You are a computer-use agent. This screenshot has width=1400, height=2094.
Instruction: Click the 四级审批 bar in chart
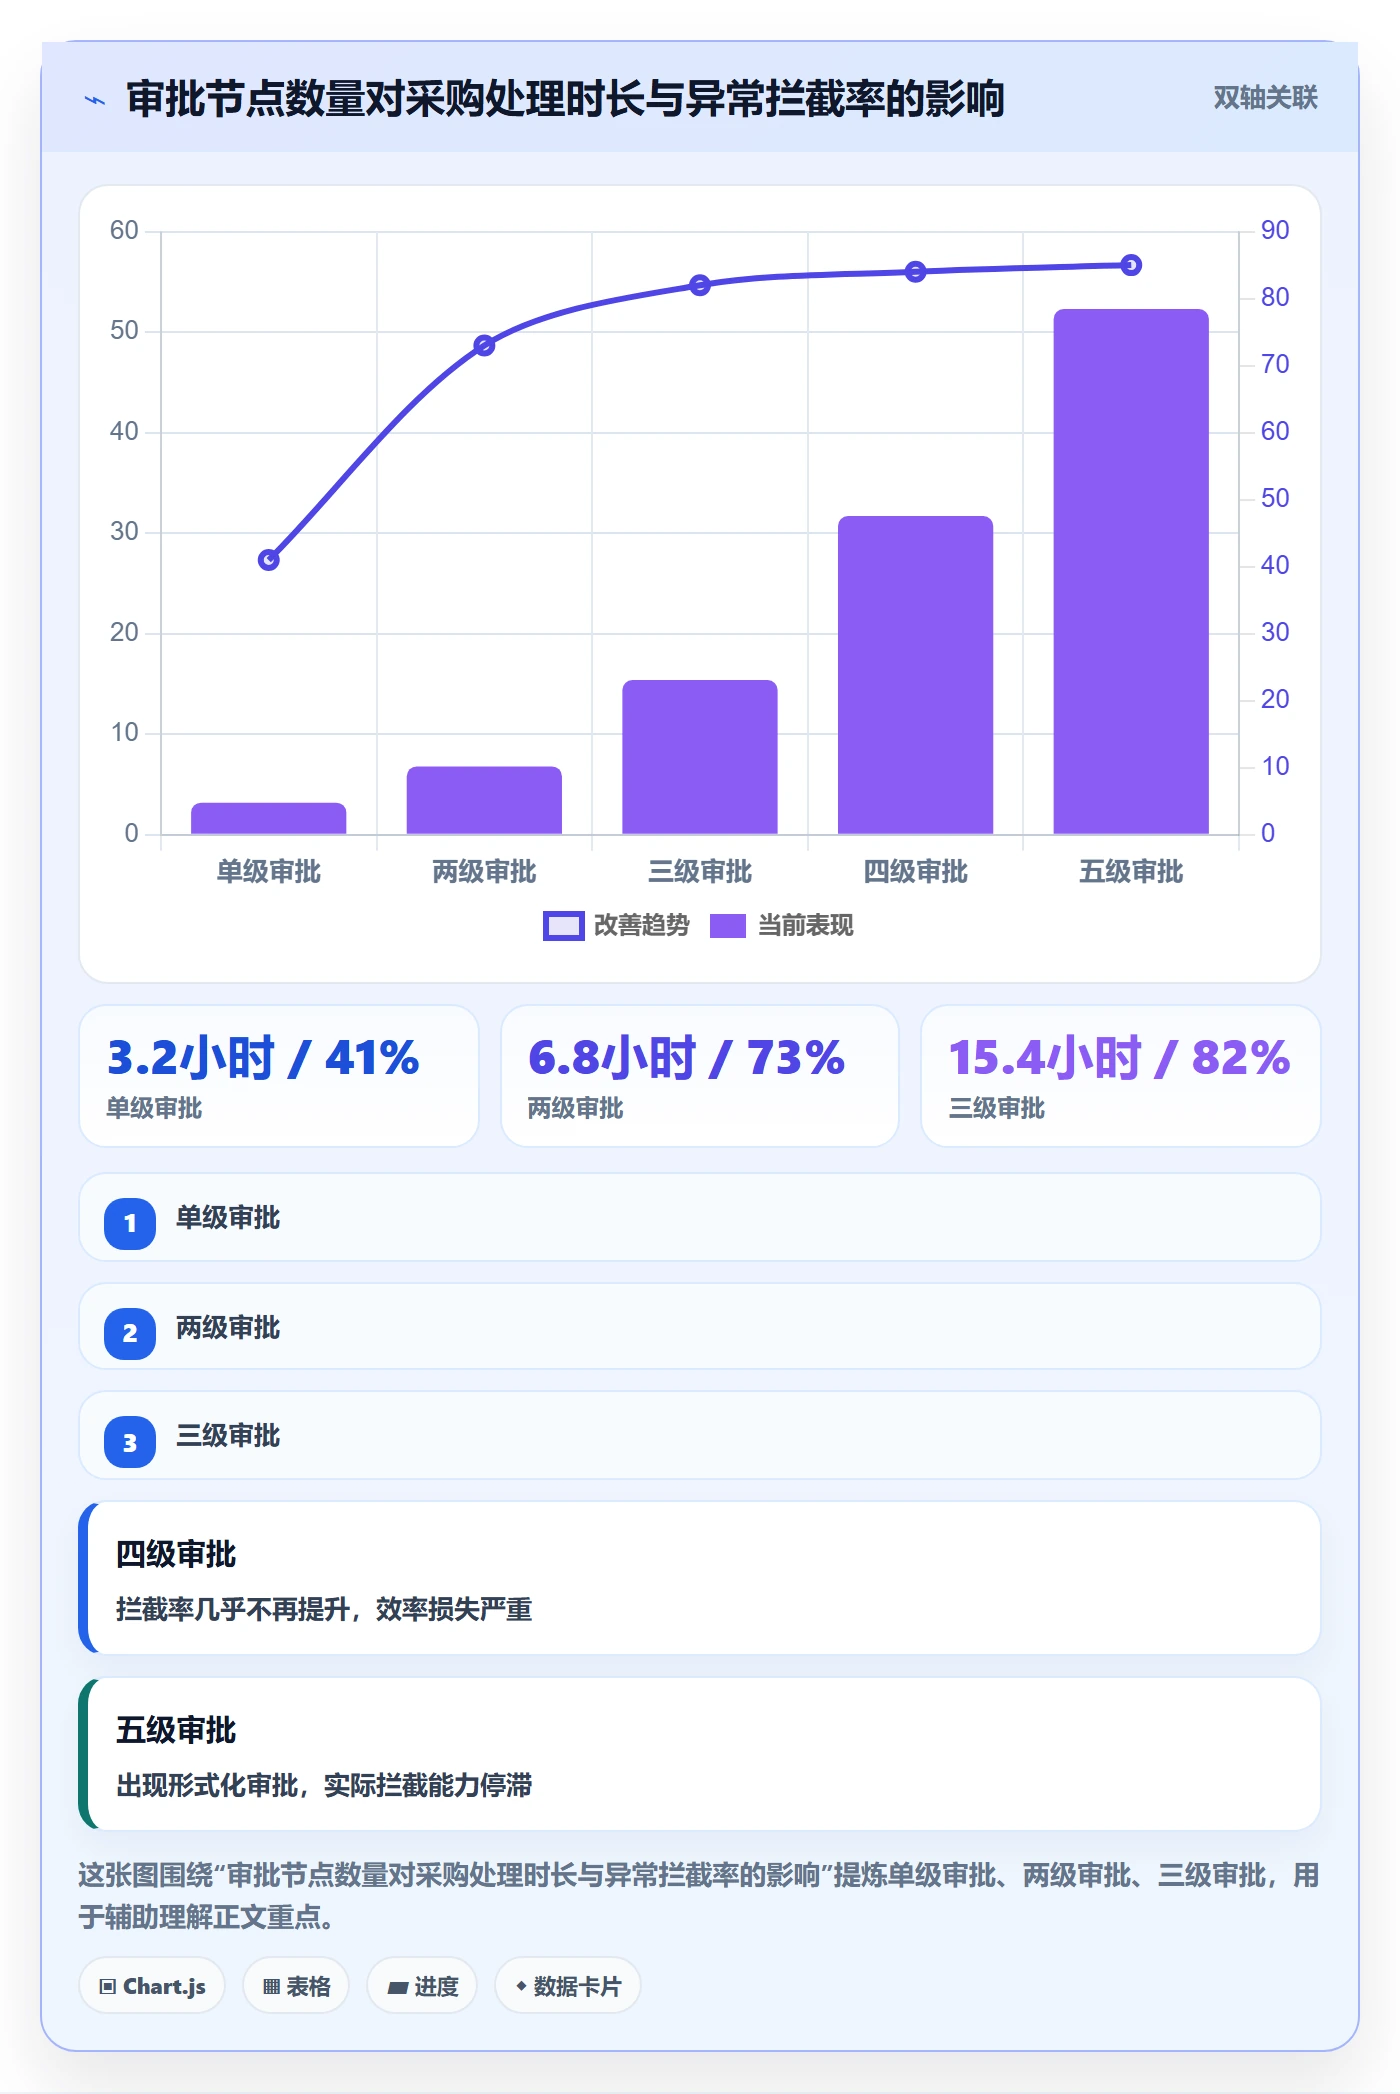[x=915, y=675]
